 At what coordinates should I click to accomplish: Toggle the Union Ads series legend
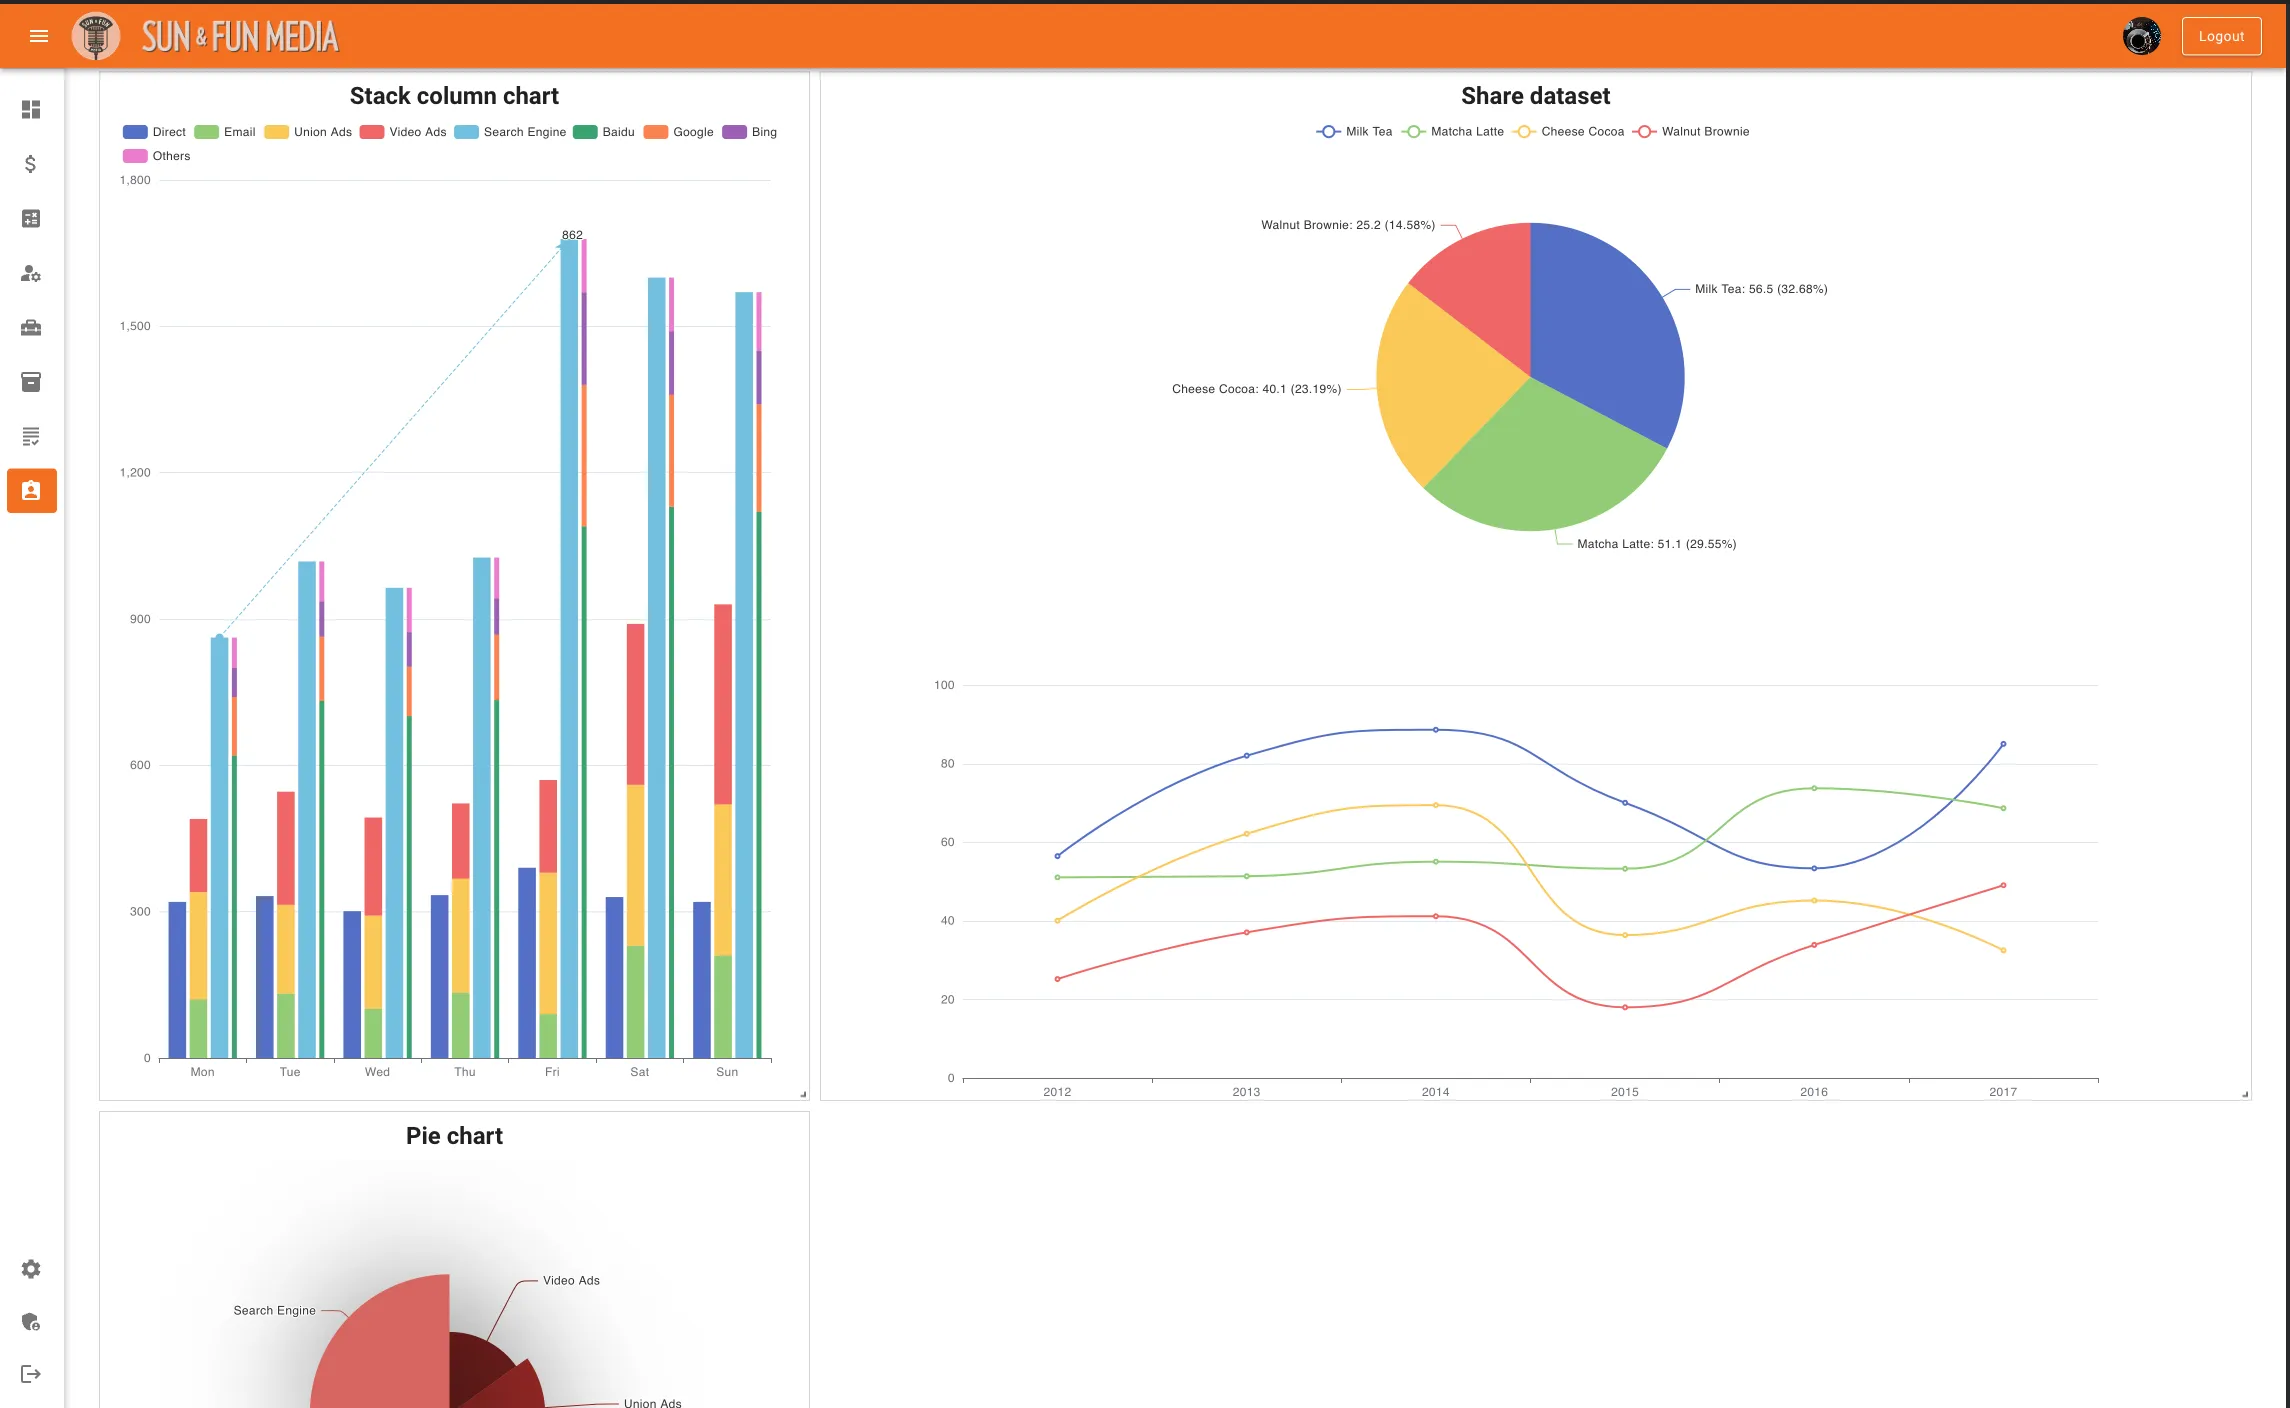[x=308, y=132]
